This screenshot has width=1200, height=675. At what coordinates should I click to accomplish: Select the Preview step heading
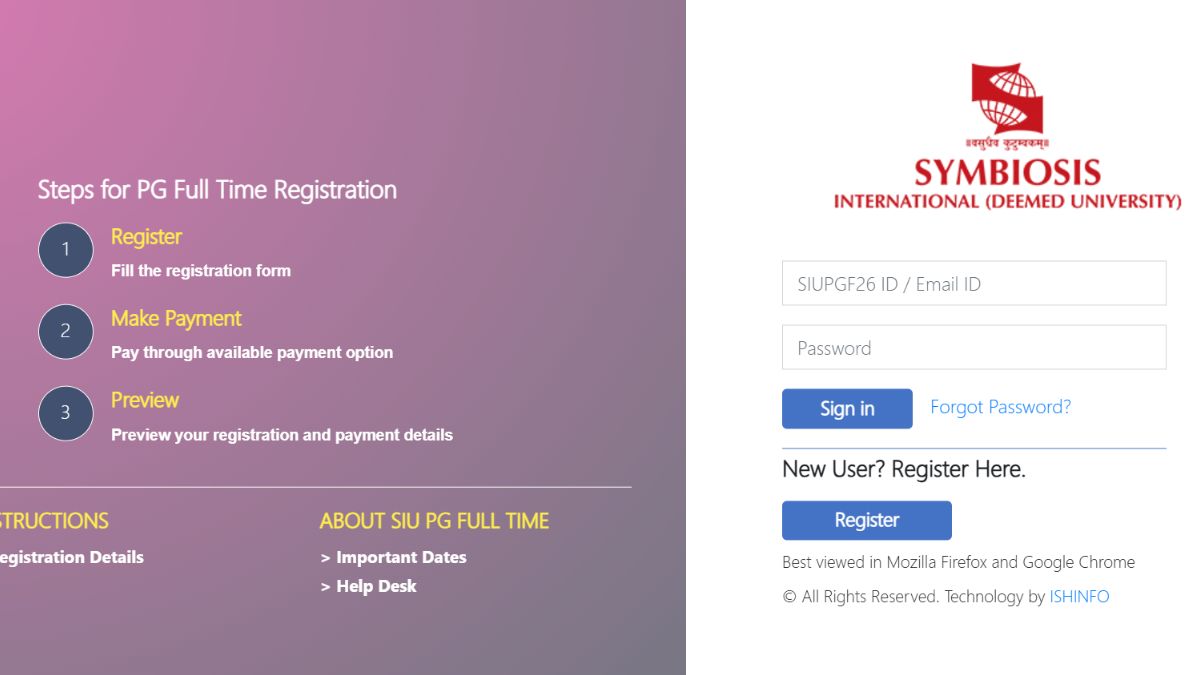[x=145, y=400]
